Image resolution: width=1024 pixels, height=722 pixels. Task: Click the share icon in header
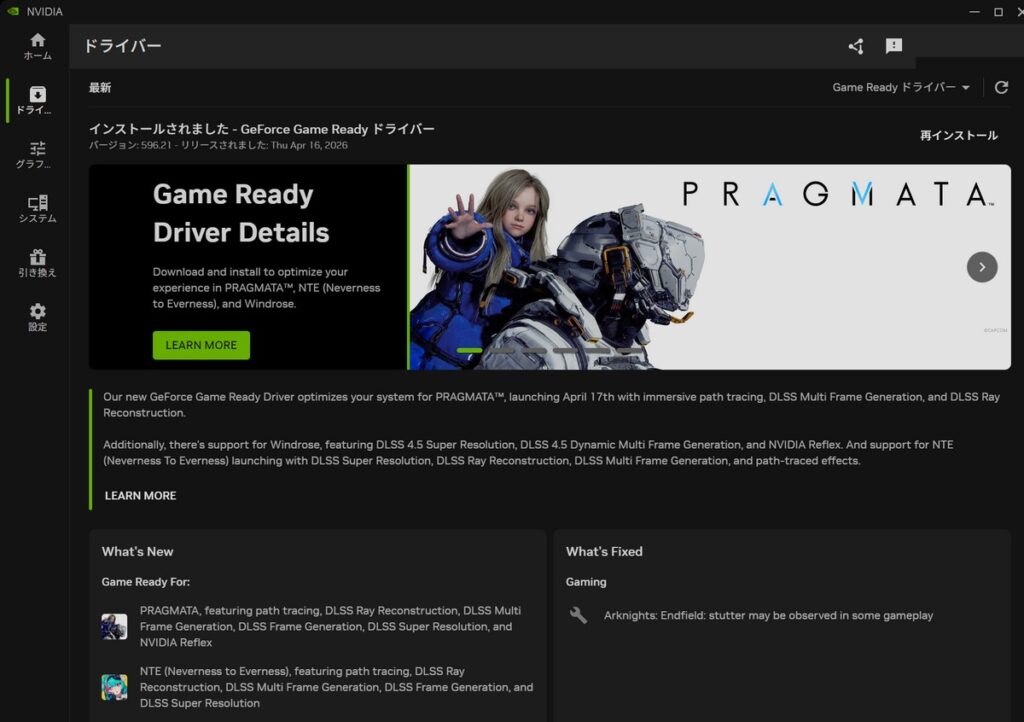click(855, 46)
